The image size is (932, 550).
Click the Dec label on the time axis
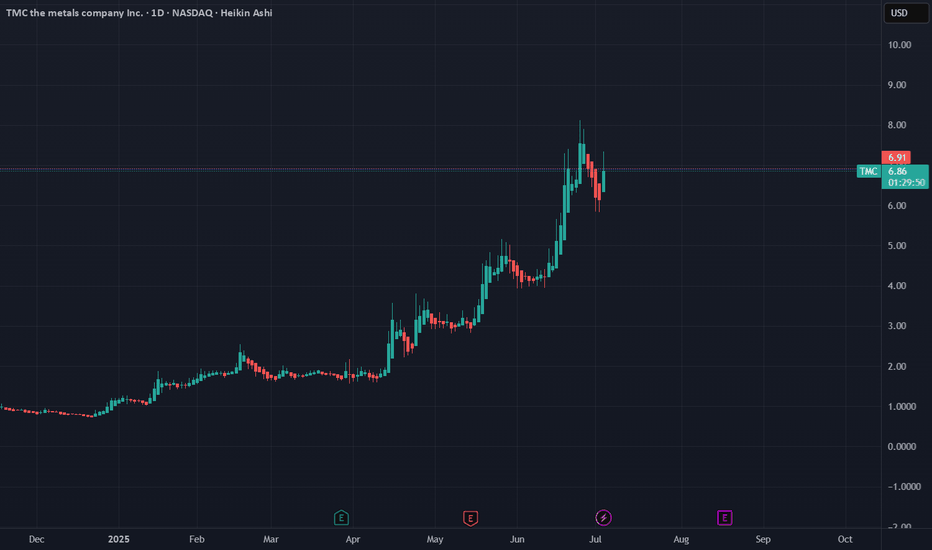click(36, 539)
